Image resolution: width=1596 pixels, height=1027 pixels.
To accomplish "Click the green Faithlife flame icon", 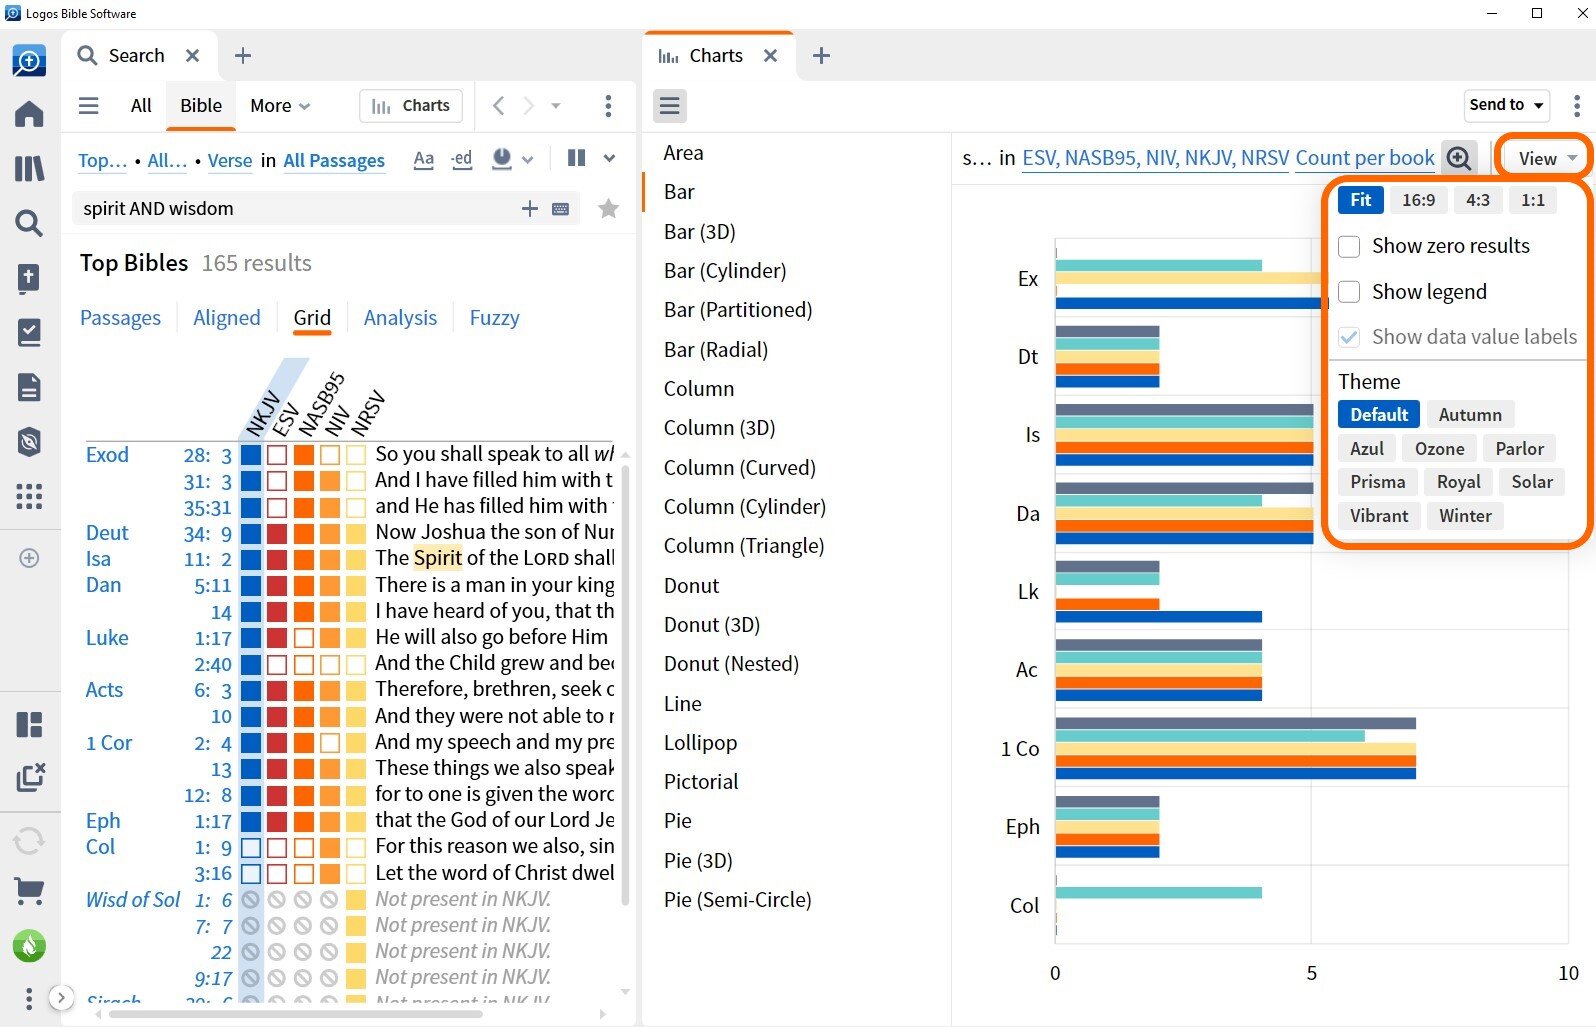I will click(29, 945).
